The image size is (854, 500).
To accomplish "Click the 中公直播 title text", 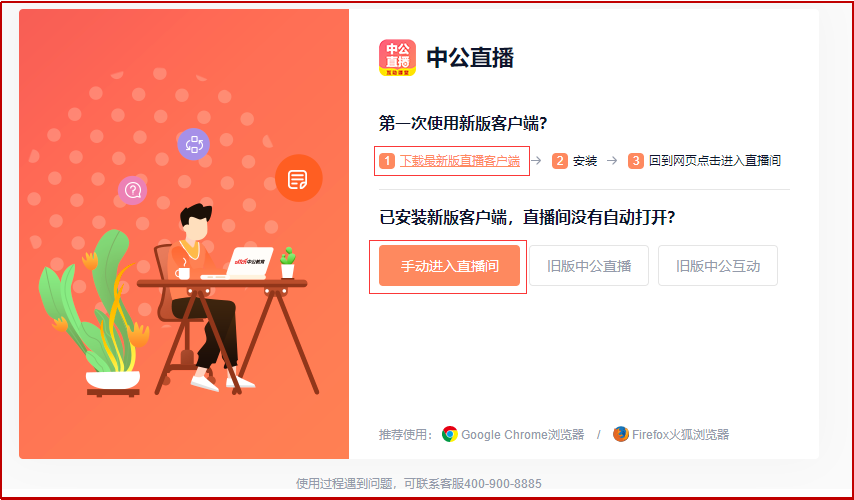I will 470,58.
